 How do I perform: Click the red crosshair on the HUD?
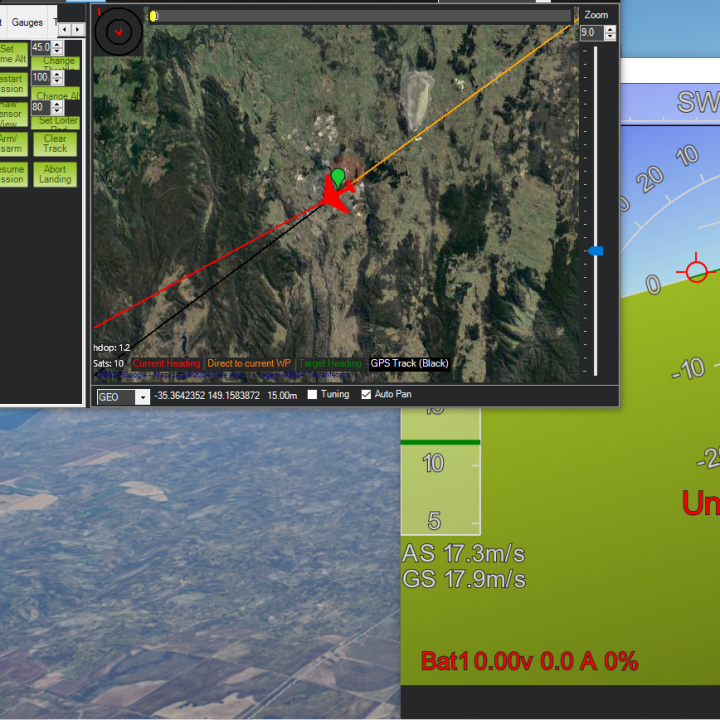tap(697, 271)
